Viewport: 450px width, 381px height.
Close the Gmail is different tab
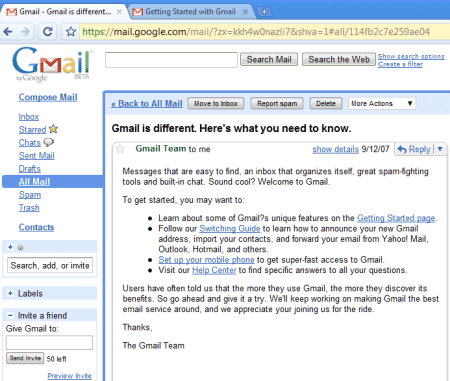(119, 12)
